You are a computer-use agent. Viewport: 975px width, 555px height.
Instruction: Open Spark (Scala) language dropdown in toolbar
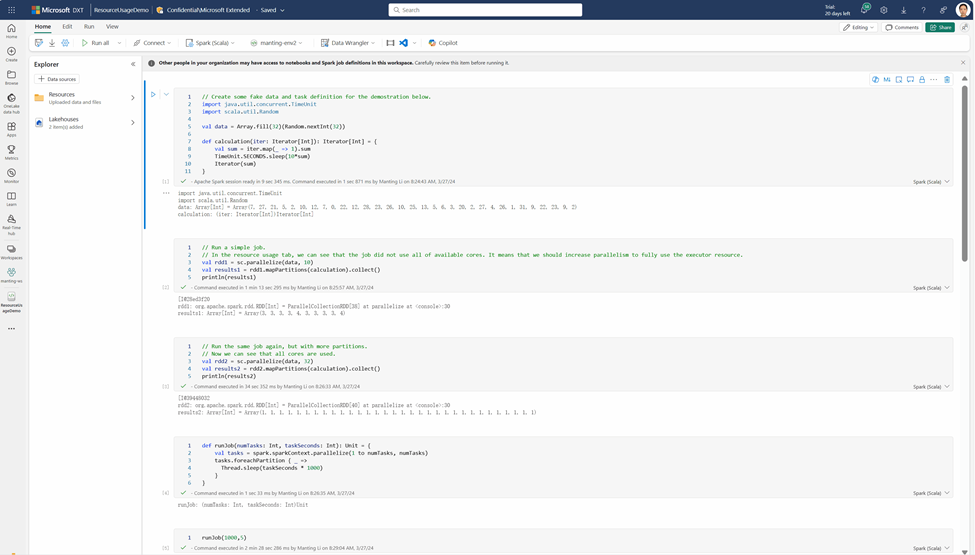point(210,43)
